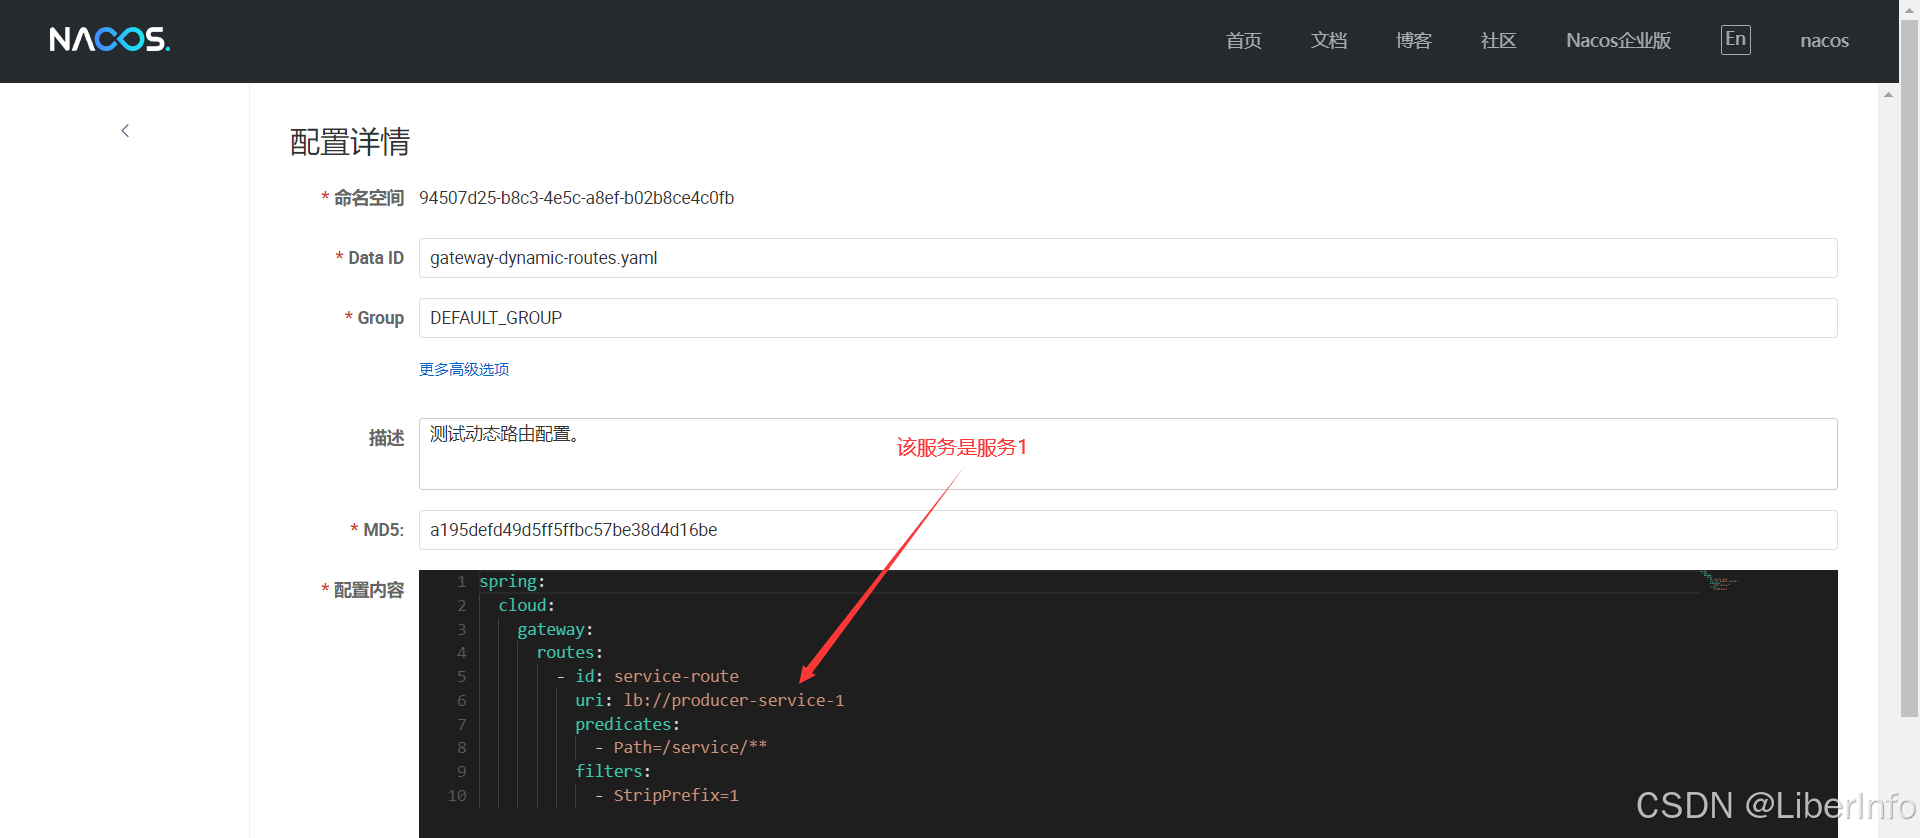This screenshot has width=1920, height=838.
Task: Click 'StripPrefix=1' in the editor
Action: click(x=676, y=795)
